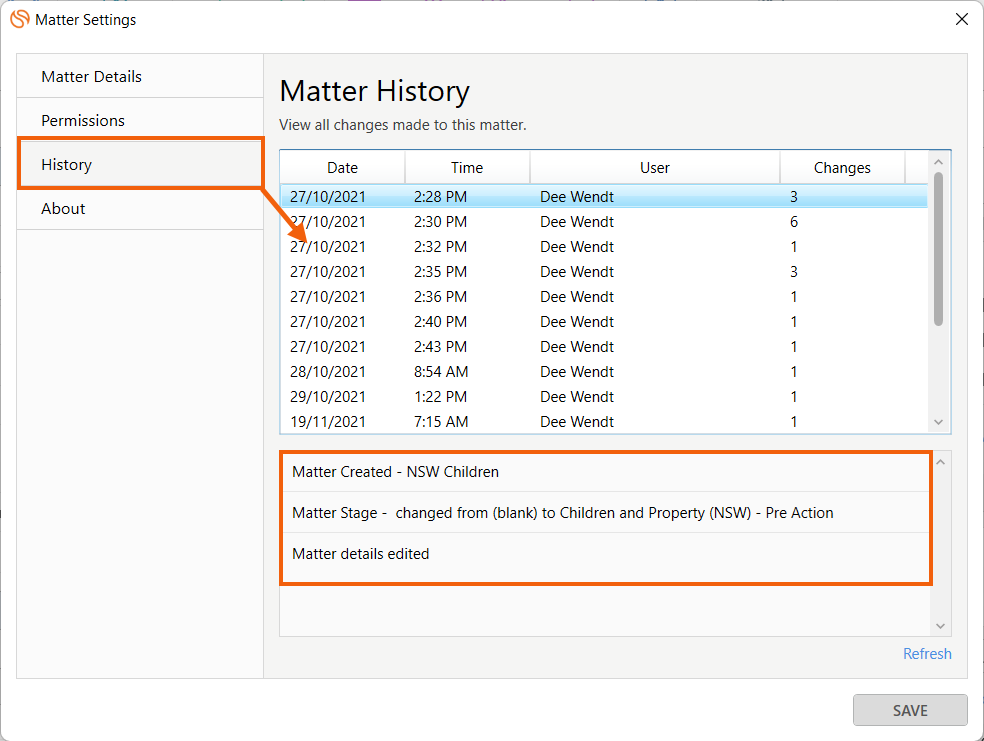Sort history by Changes column header
The image size is (984, 741).
(x=842, y=168)
